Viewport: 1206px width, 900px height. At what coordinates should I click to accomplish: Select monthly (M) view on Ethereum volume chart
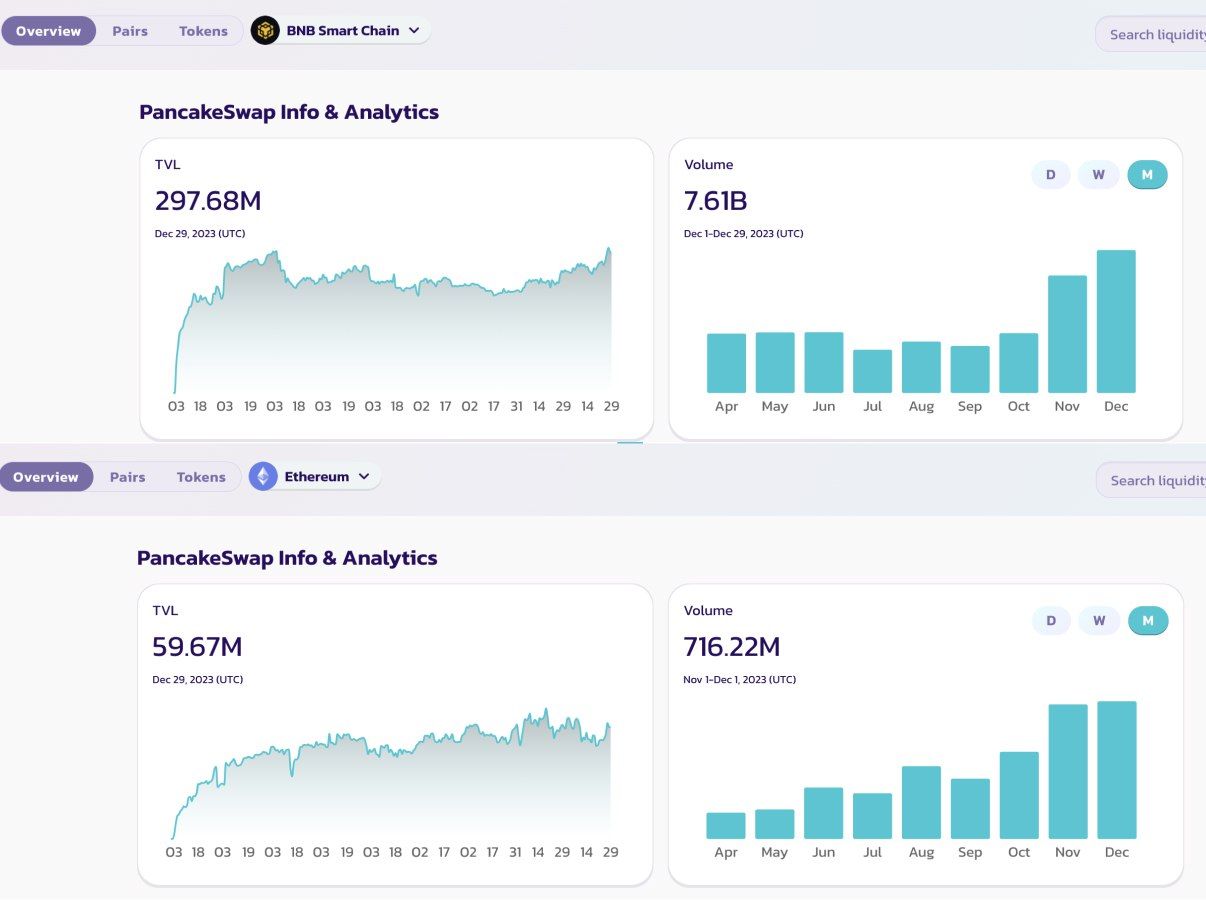(x=1148, y=621)
